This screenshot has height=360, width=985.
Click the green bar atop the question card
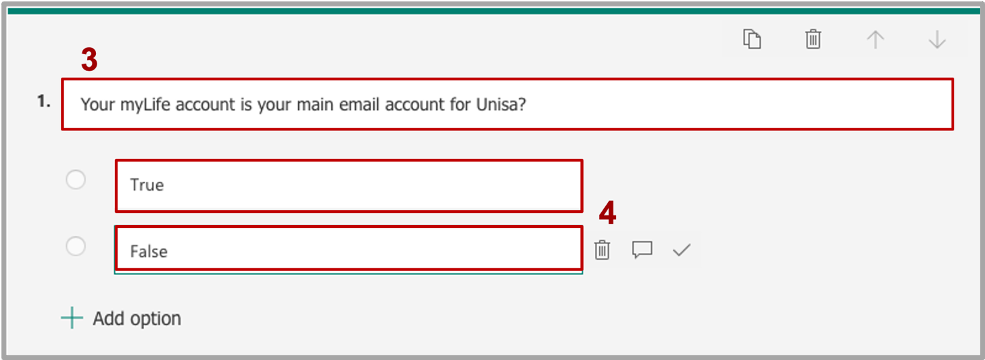(493, 11)
